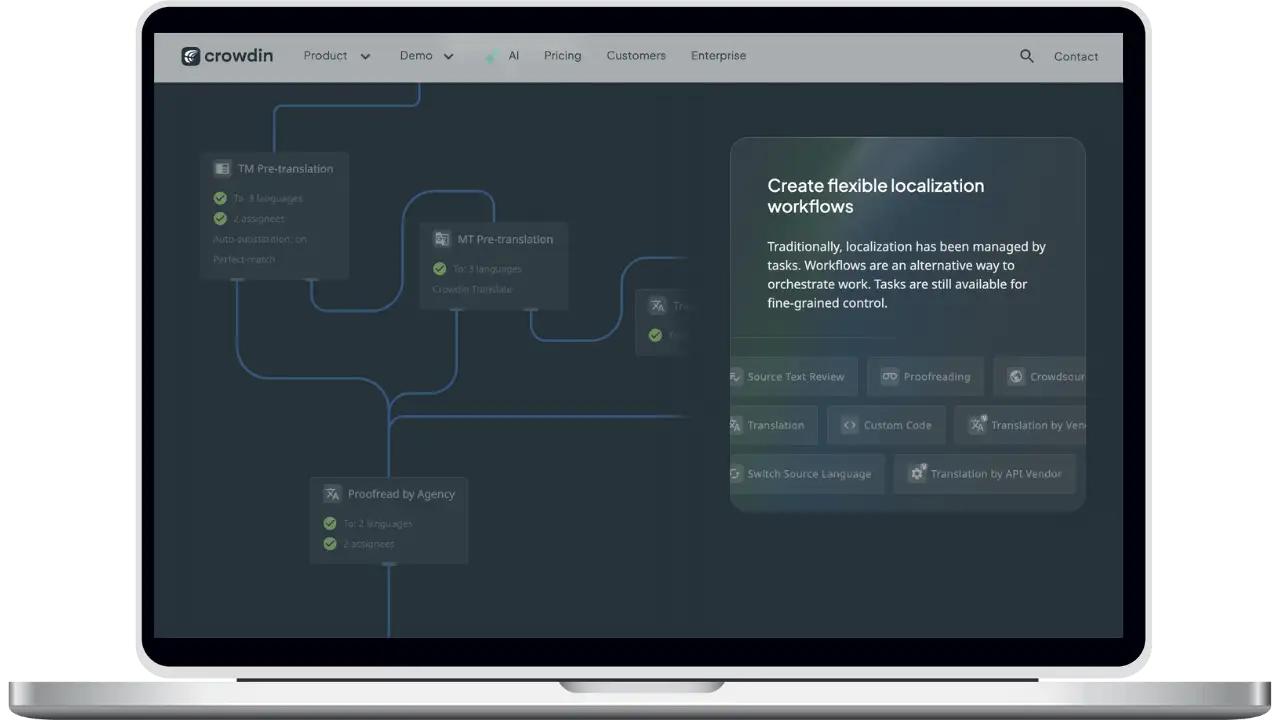Select the Switch Source Language chip
1280x720 pixels.
(x=807, y=474)
